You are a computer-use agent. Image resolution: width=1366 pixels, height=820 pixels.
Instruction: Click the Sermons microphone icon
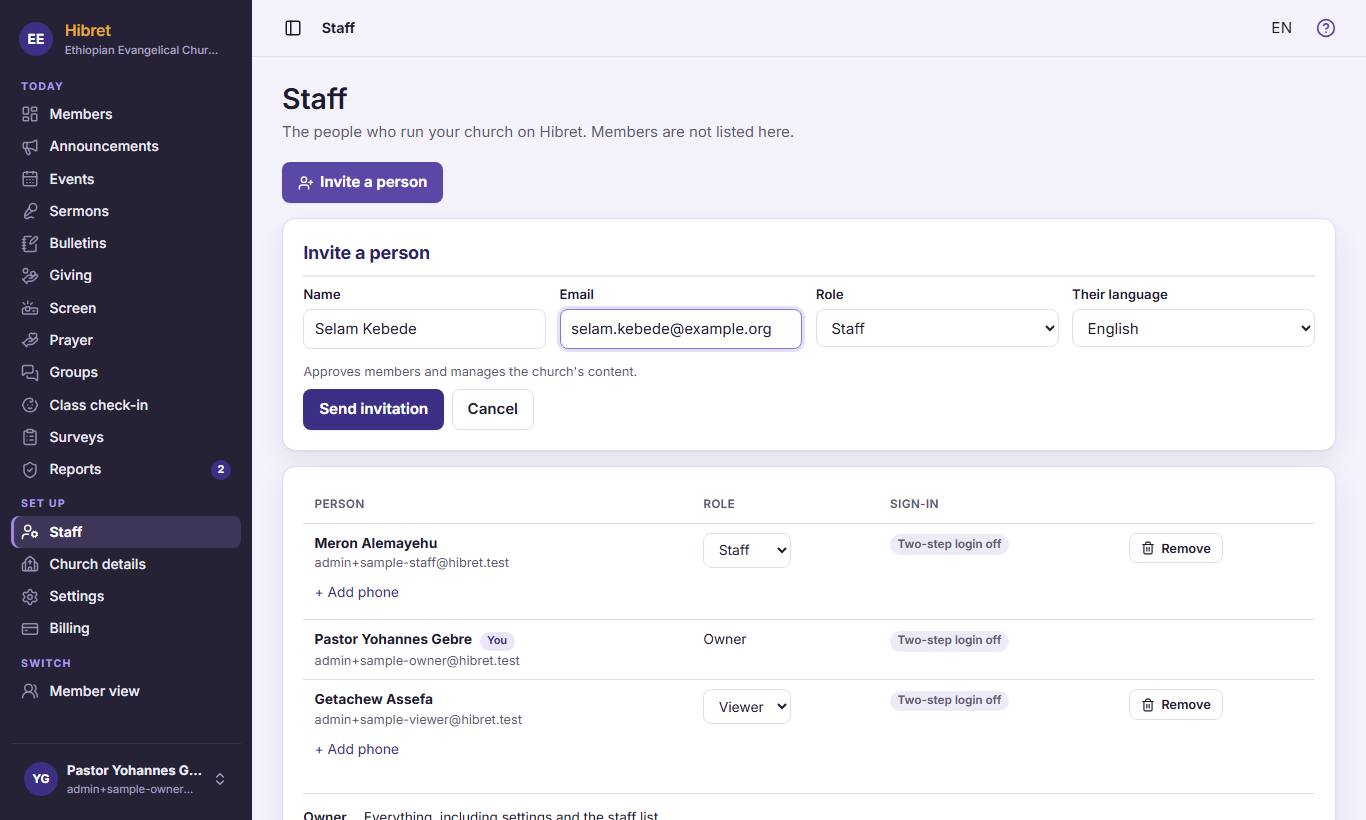tap(30, 211)
